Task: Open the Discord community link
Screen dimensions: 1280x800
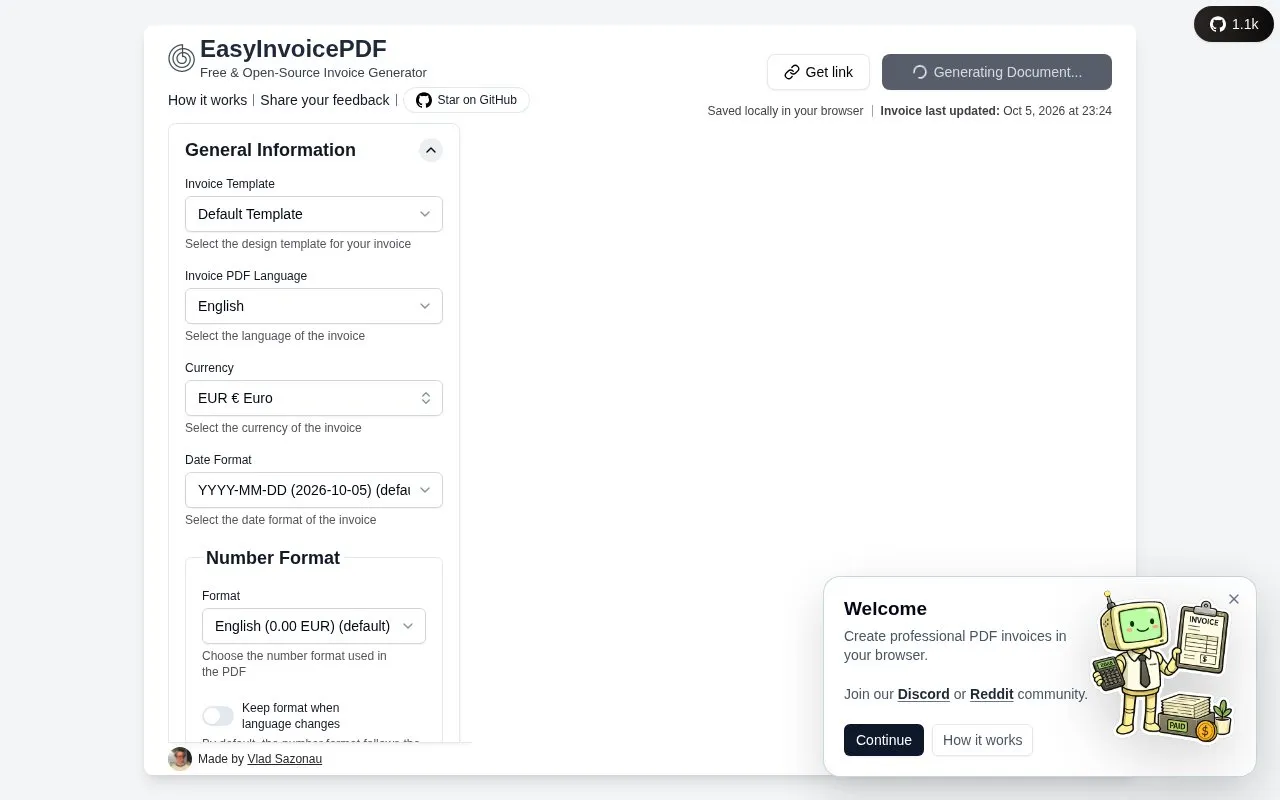Action: tap(924, 694)
